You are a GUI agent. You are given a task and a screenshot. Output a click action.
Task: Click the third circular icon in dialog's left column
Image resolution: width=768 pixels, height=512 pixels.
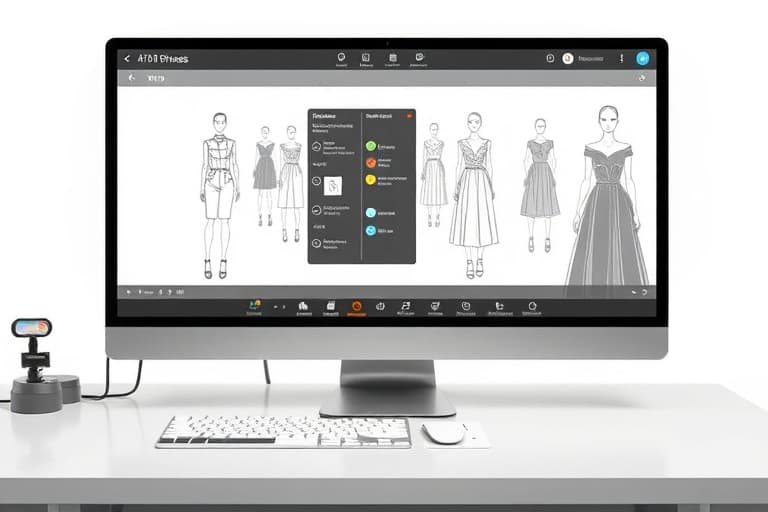coord(317,210)
